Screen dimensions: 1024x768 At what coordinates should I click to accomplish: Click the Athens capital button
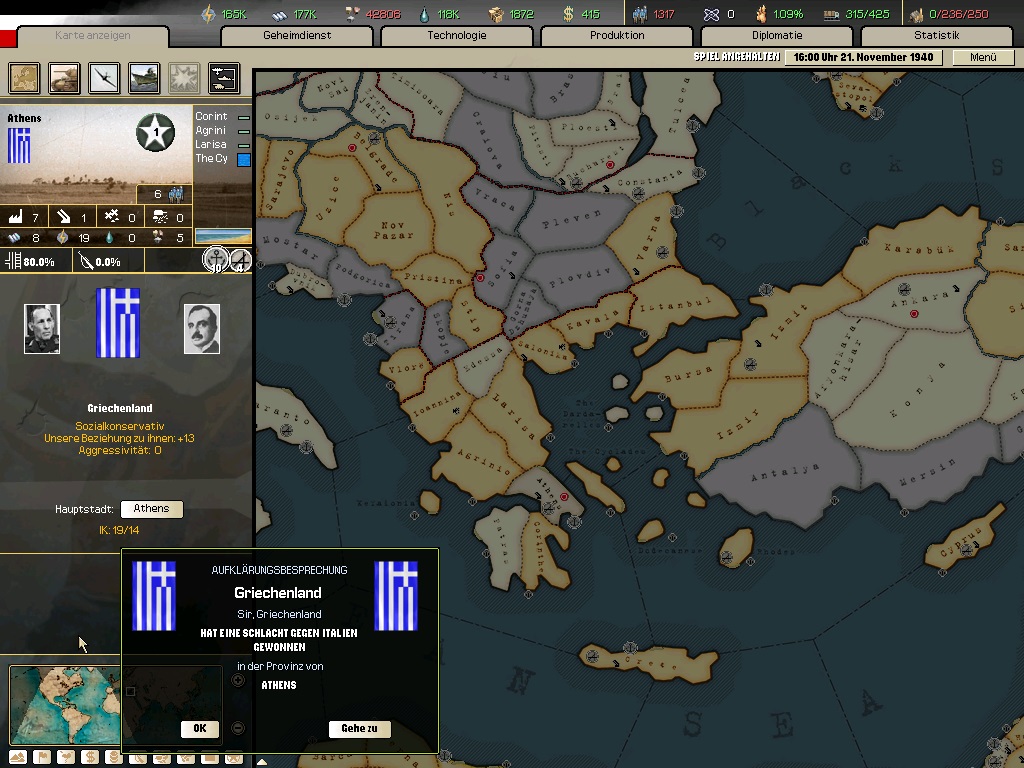point(151,509)
